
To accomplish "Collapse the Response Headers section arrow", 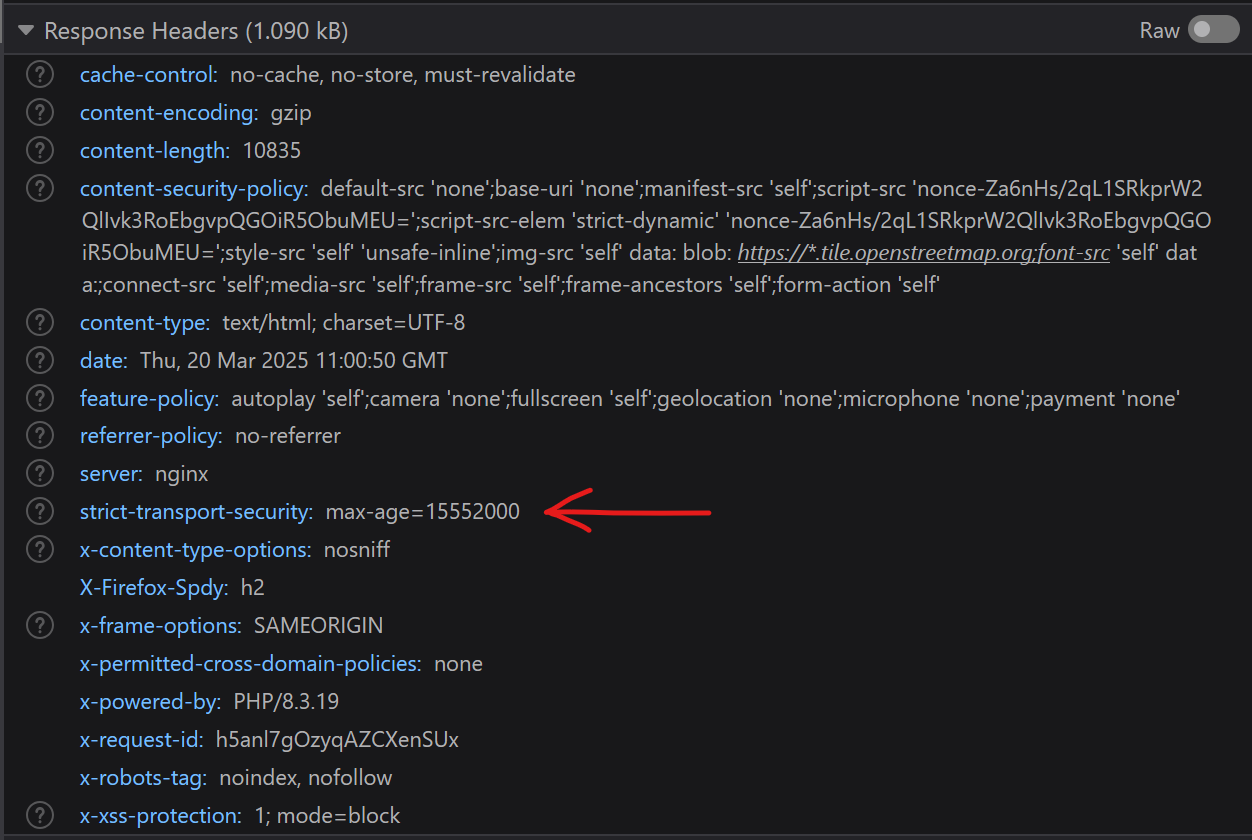I will click(25, 31).
